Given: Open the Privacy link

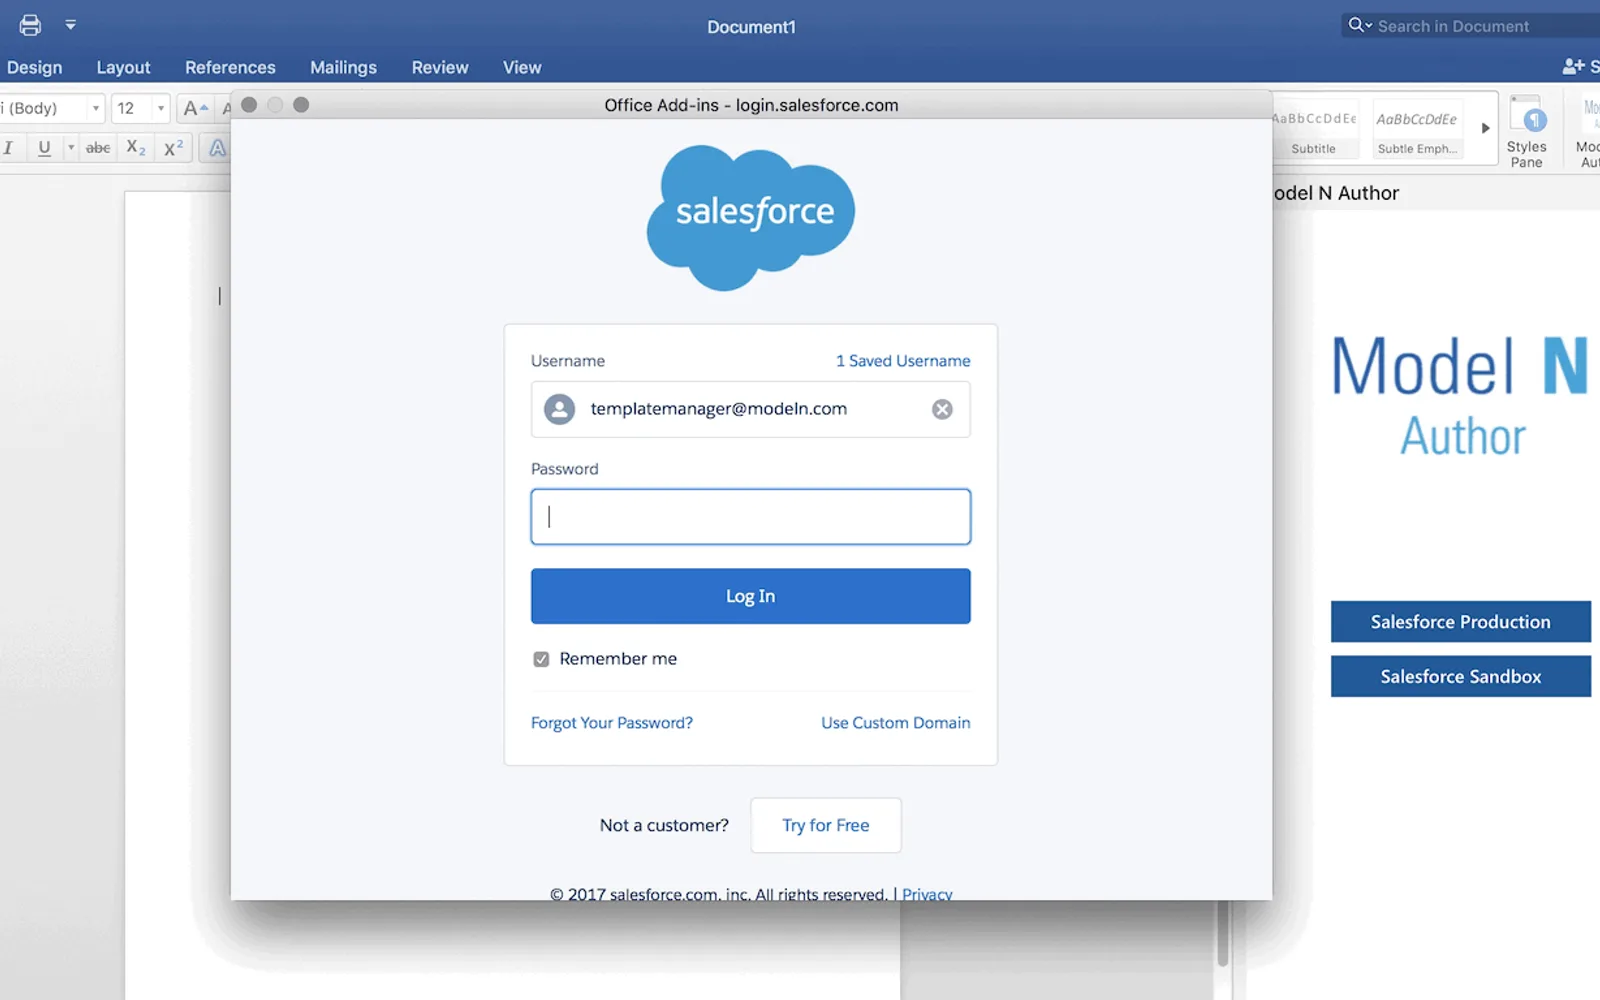Looking at the screenshot, I should (927, 893).
